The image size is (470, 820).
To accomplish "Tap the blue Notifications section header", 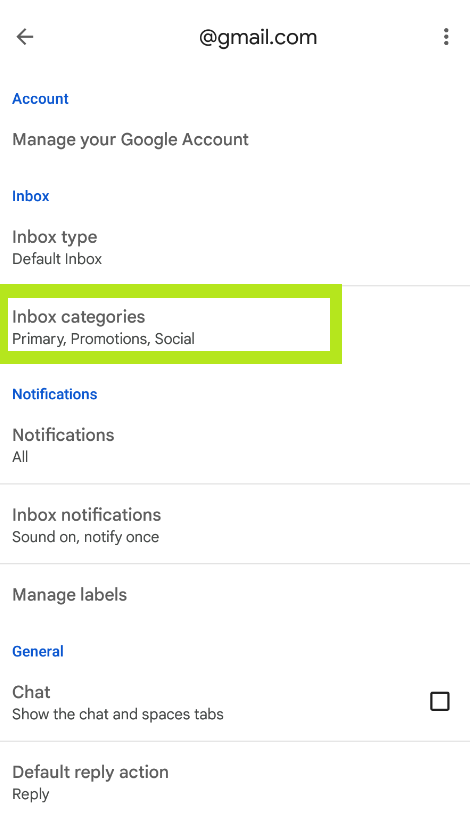I will click(x=54, y=394).
